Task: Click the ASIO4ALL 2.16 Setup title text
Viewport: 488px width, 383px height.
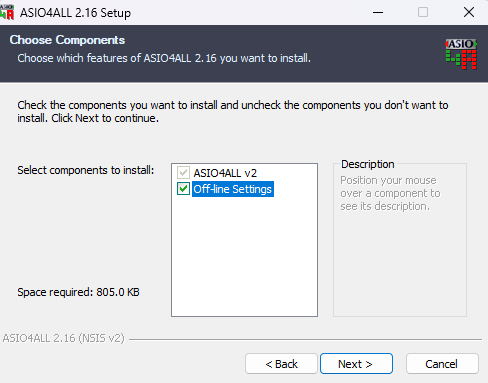Action: point(75,13)
